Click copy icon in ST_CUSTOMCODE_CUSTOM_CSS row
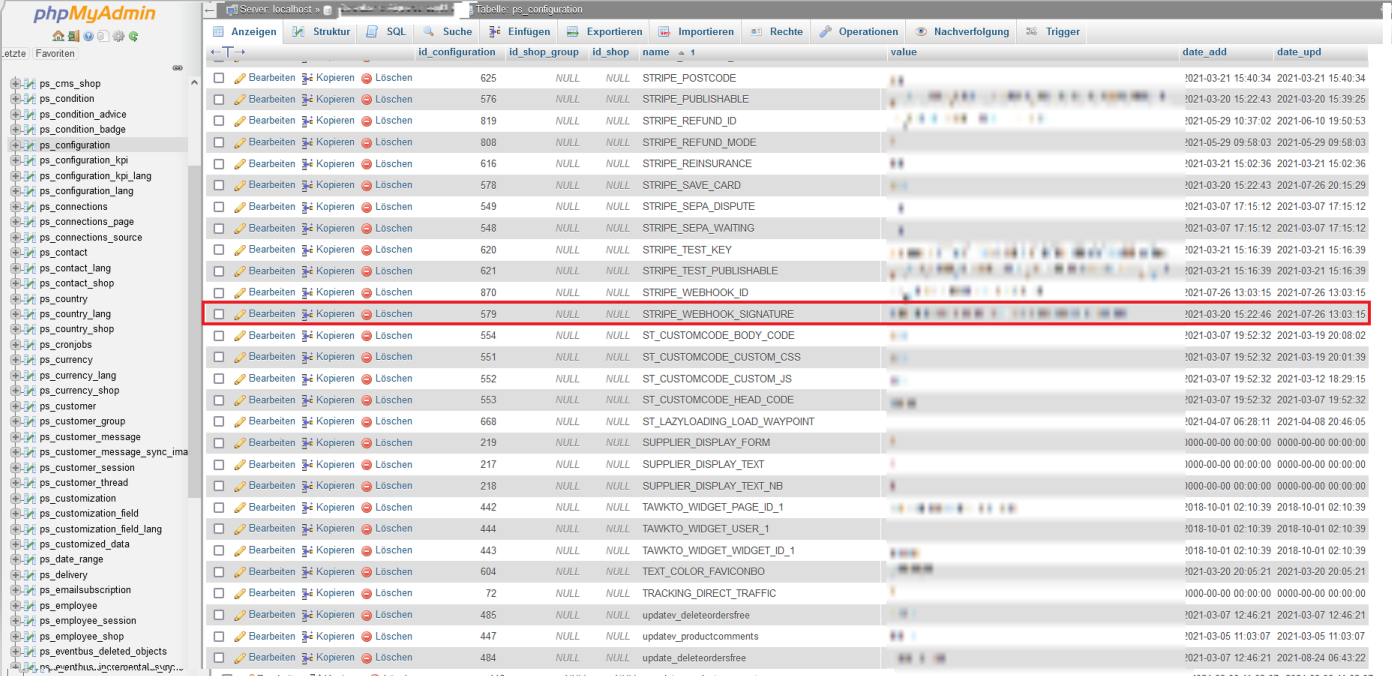This screenshot has width=1392, height=676. pyautogui.click(x=307, y=357)
